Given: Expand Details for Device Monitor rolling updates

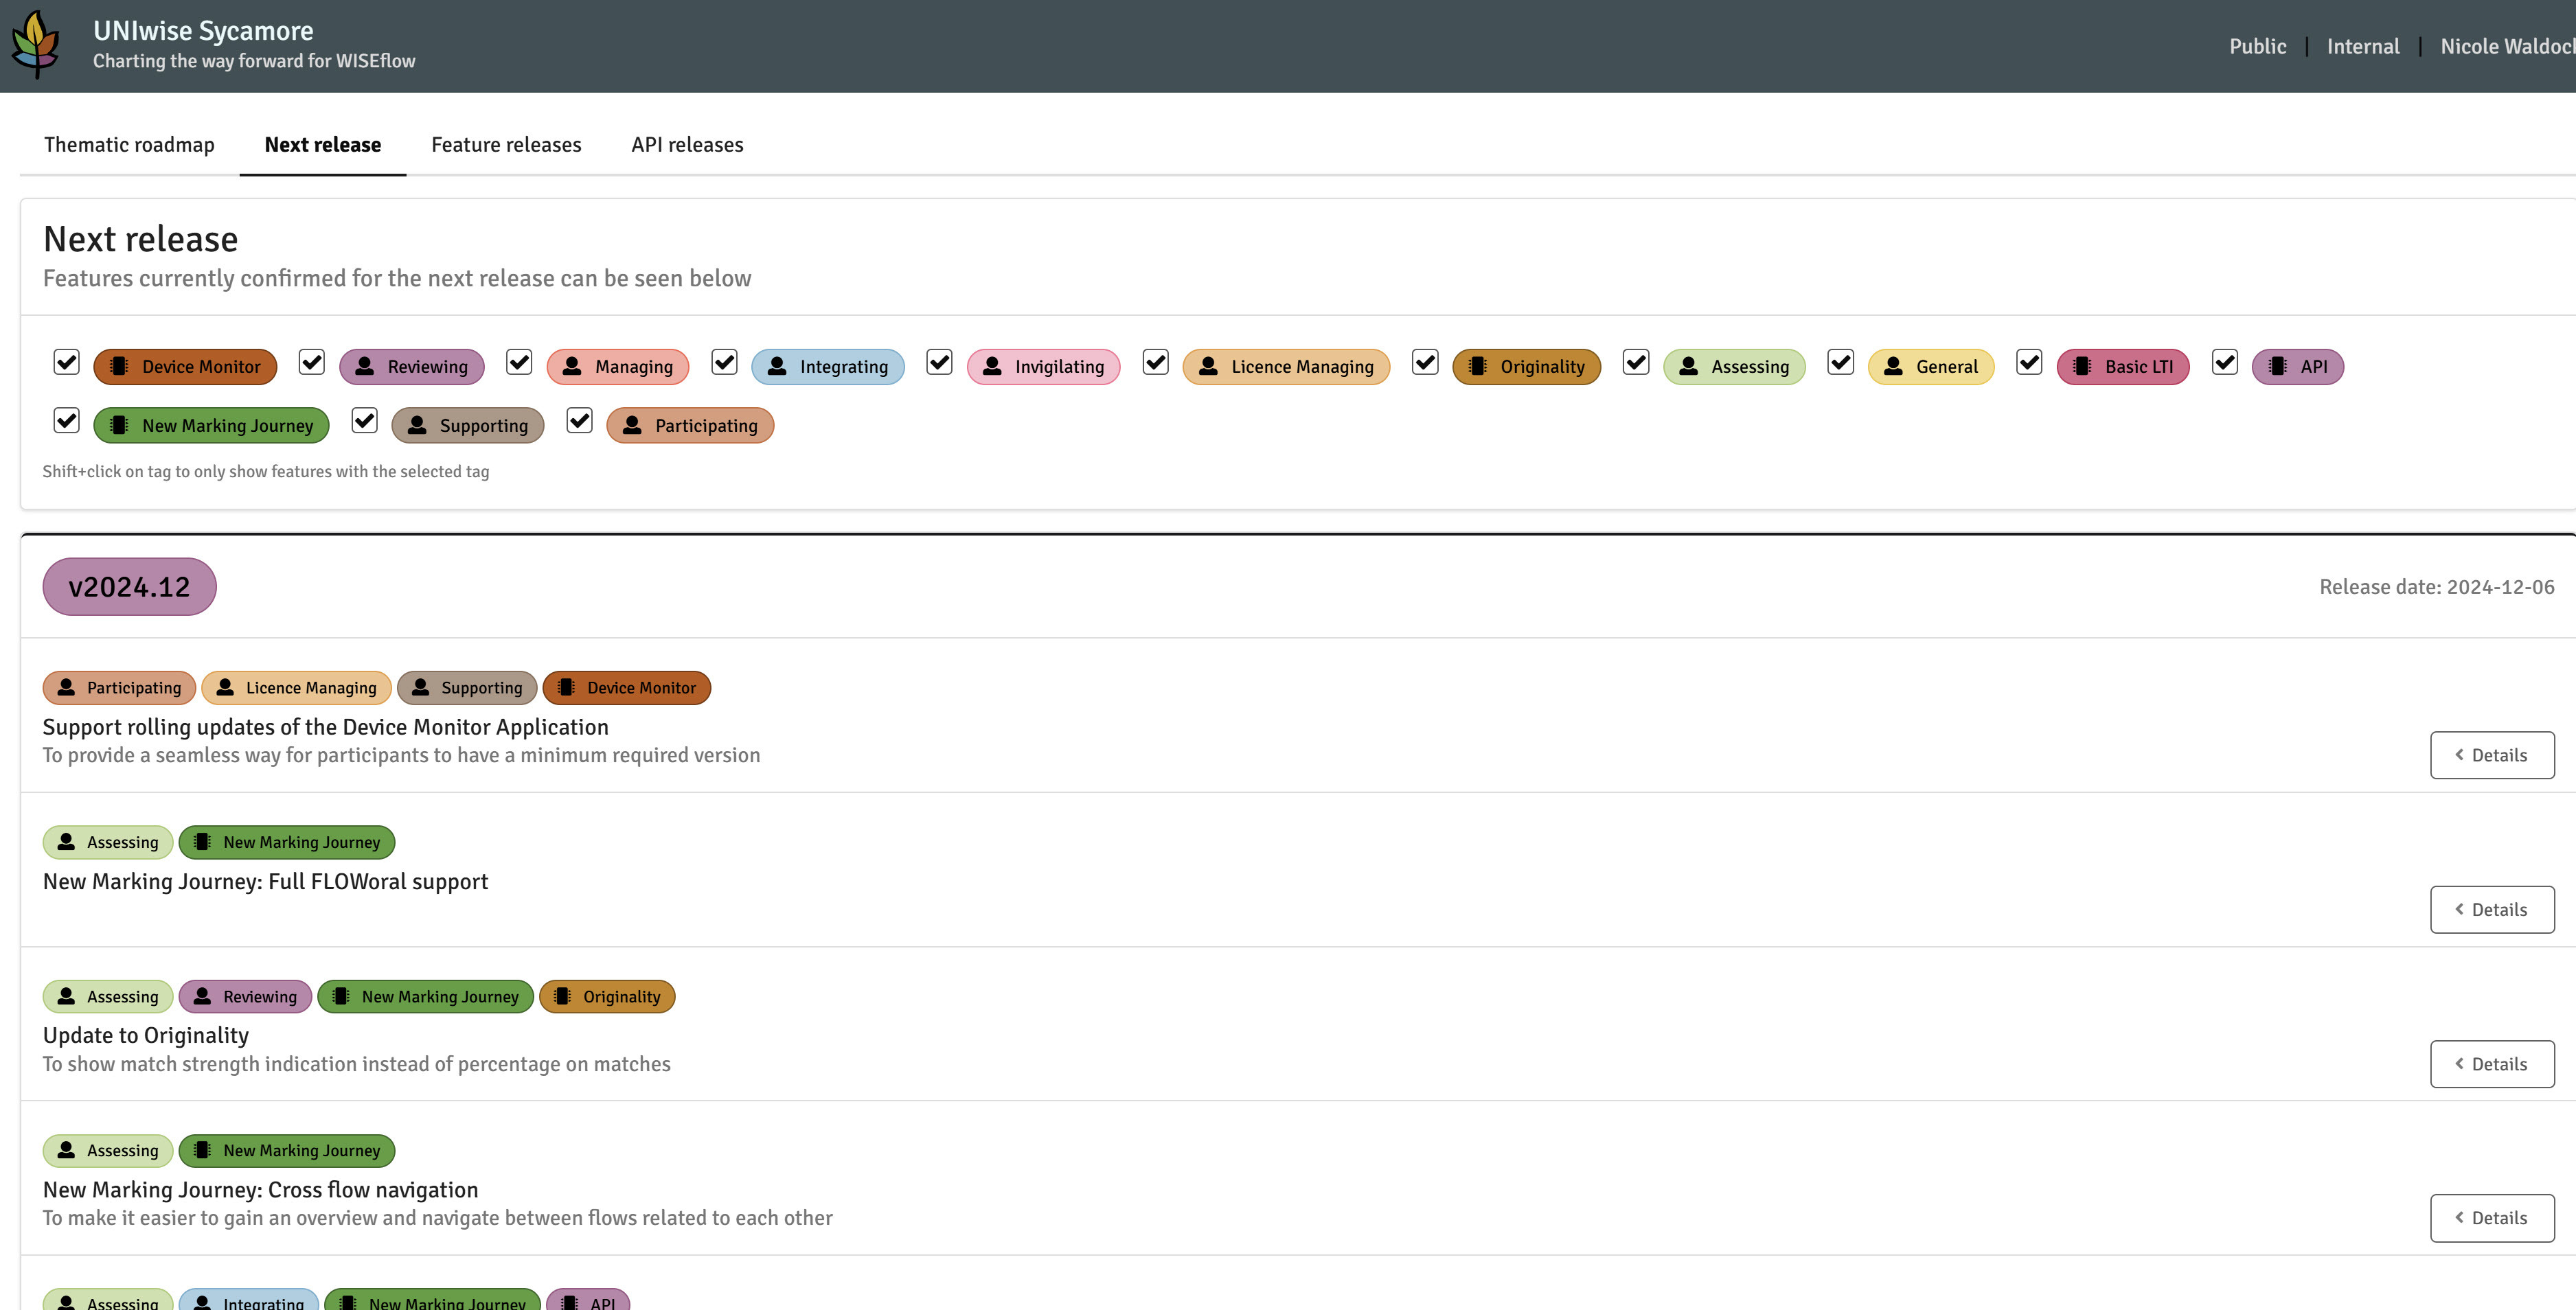Looking at the screenshot, I should click(x=2492, y=755).
